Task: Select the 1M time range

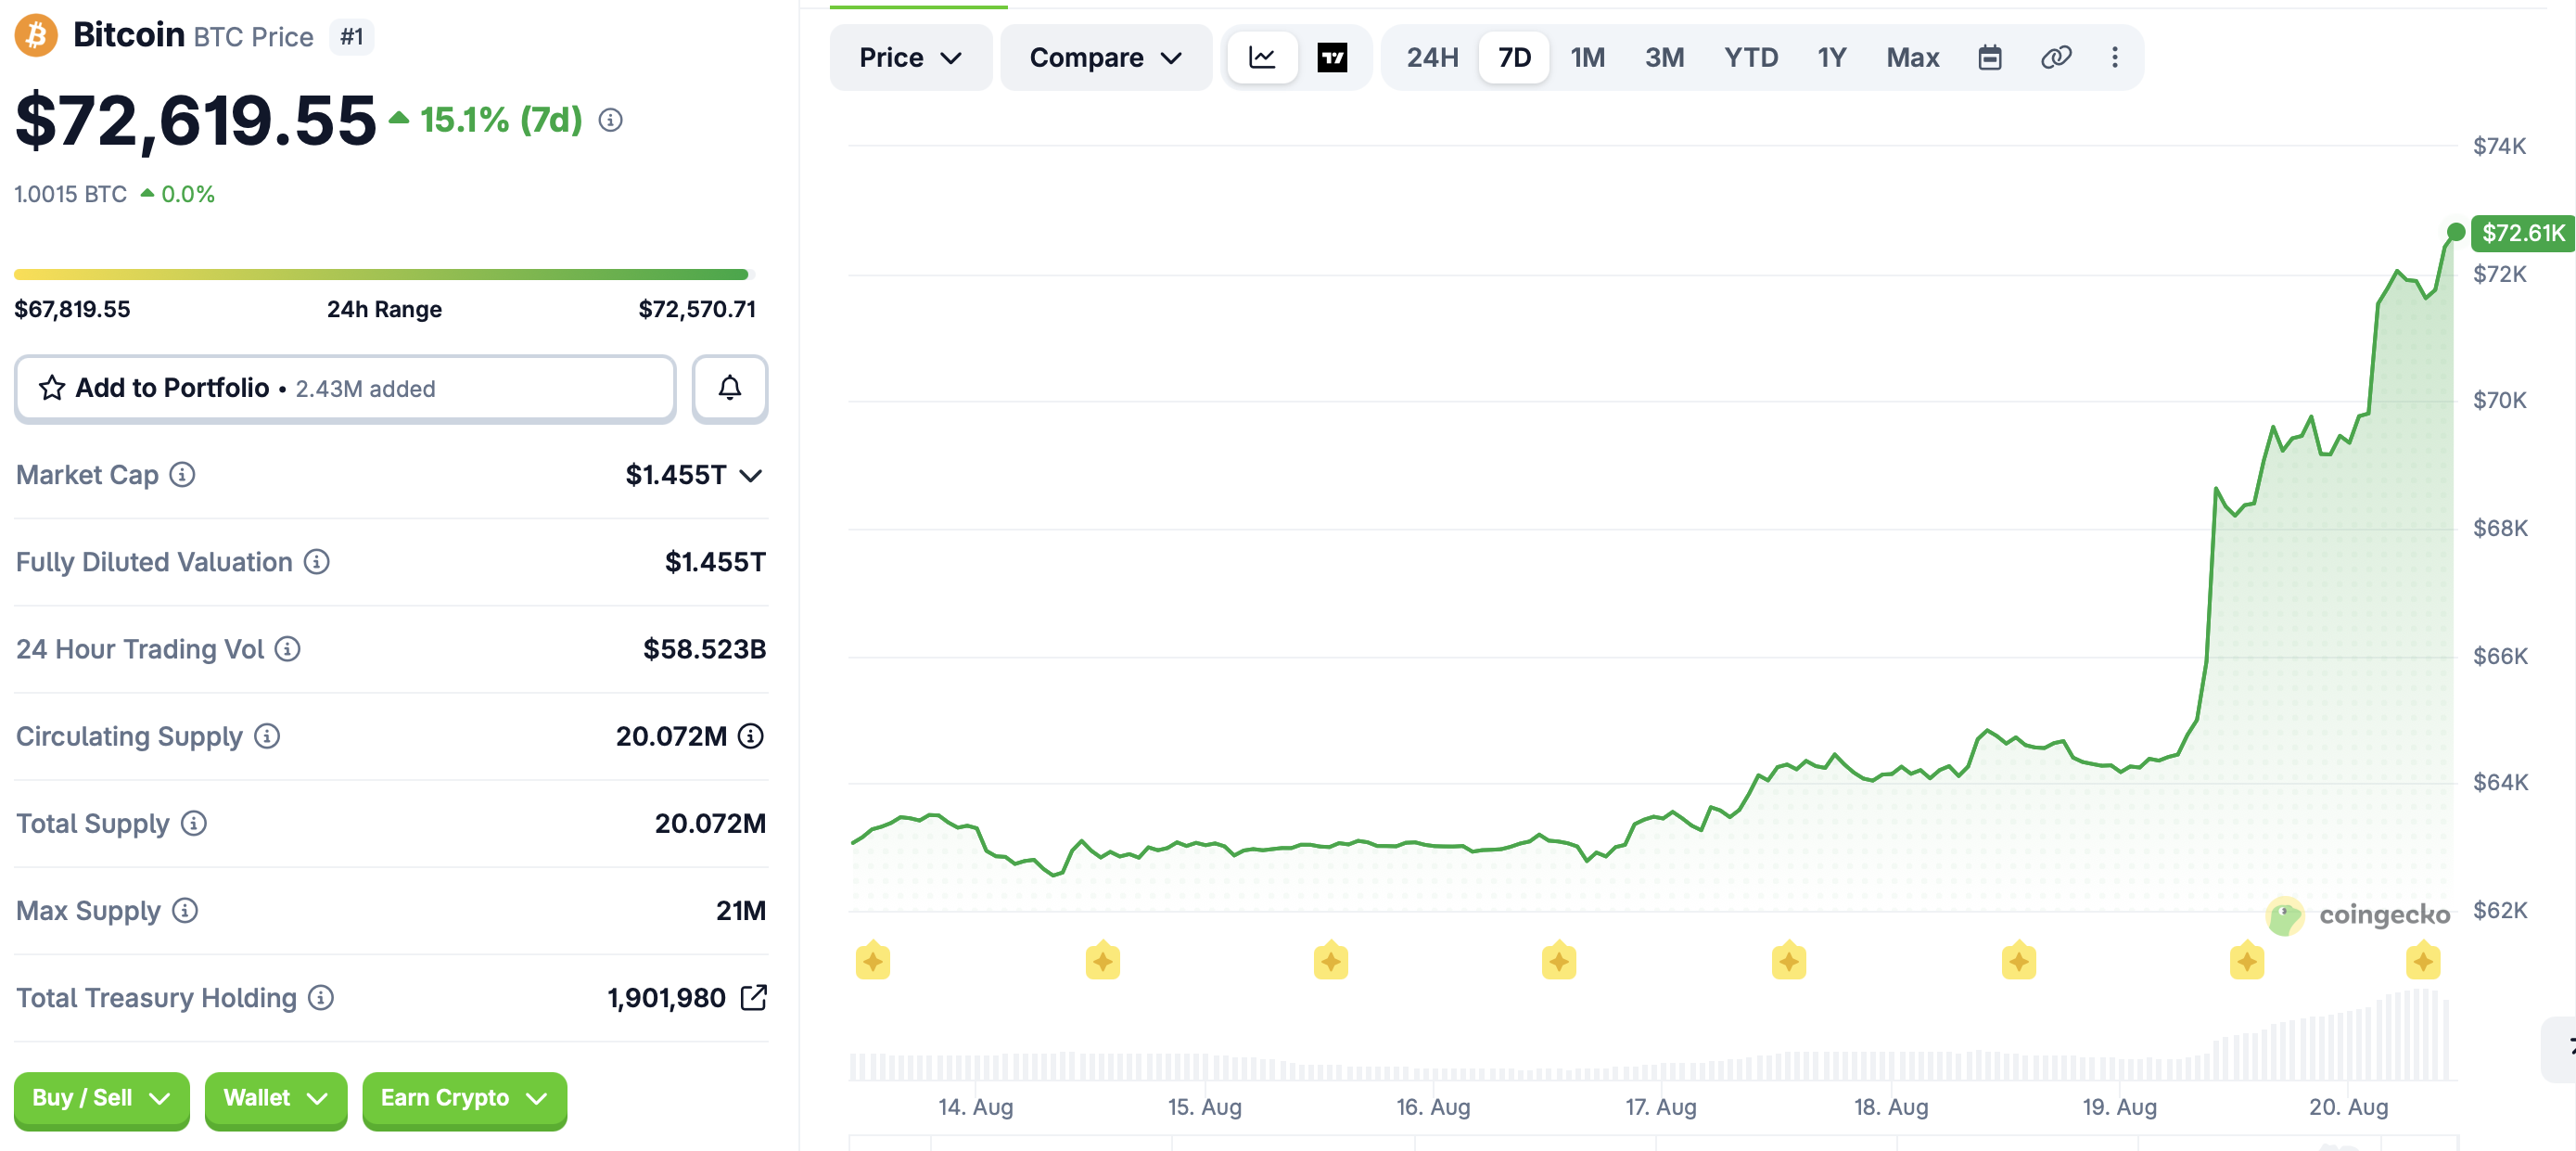Action: (x=1587, y=58)
